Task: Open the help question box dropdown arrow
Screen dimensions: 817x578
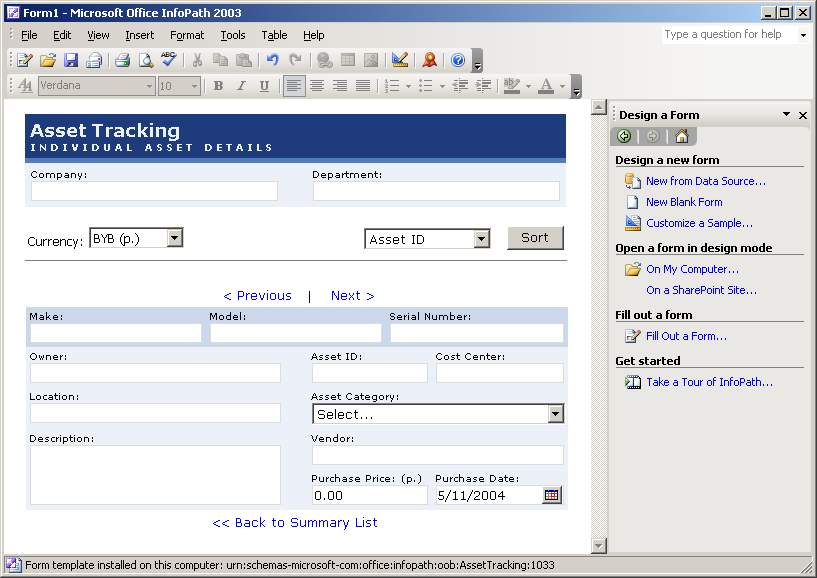Action: click(x=803, y=35)
